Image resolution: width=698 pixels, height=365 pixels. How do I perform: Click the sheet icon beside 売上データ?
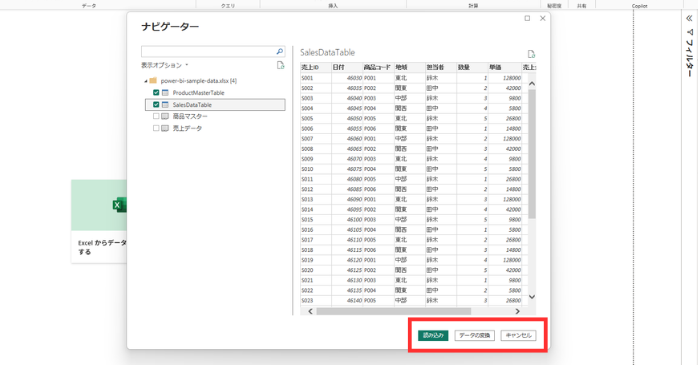pyautogui.click(x=165, y=128)
